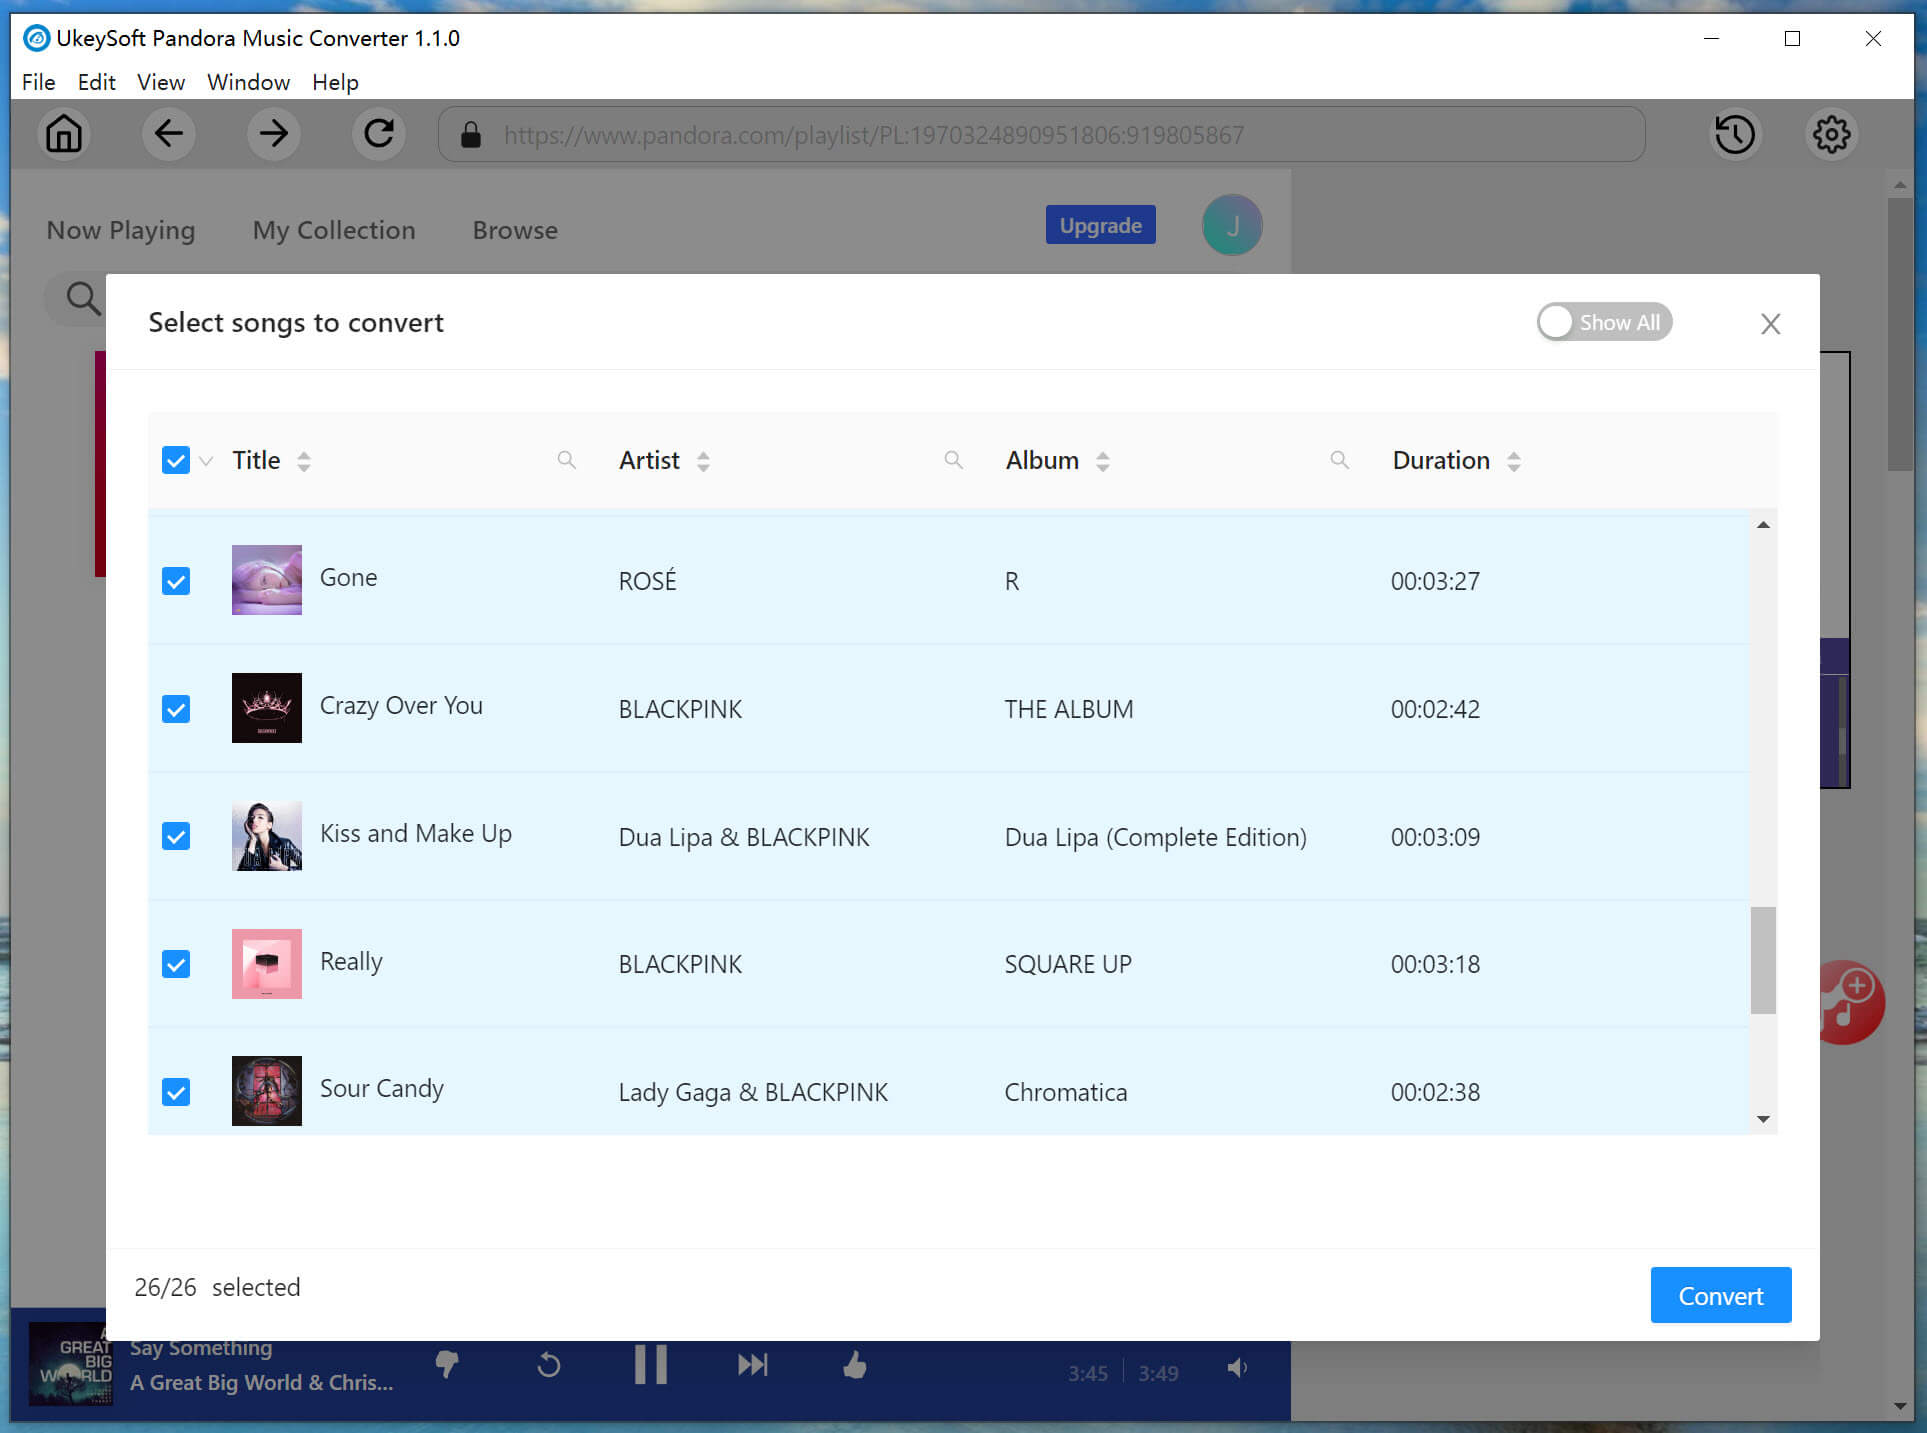The width and height of the screenshot is (1927, 1433).
Task: Toggle the Show All switch on
Action: click(x=1600, y=322)
